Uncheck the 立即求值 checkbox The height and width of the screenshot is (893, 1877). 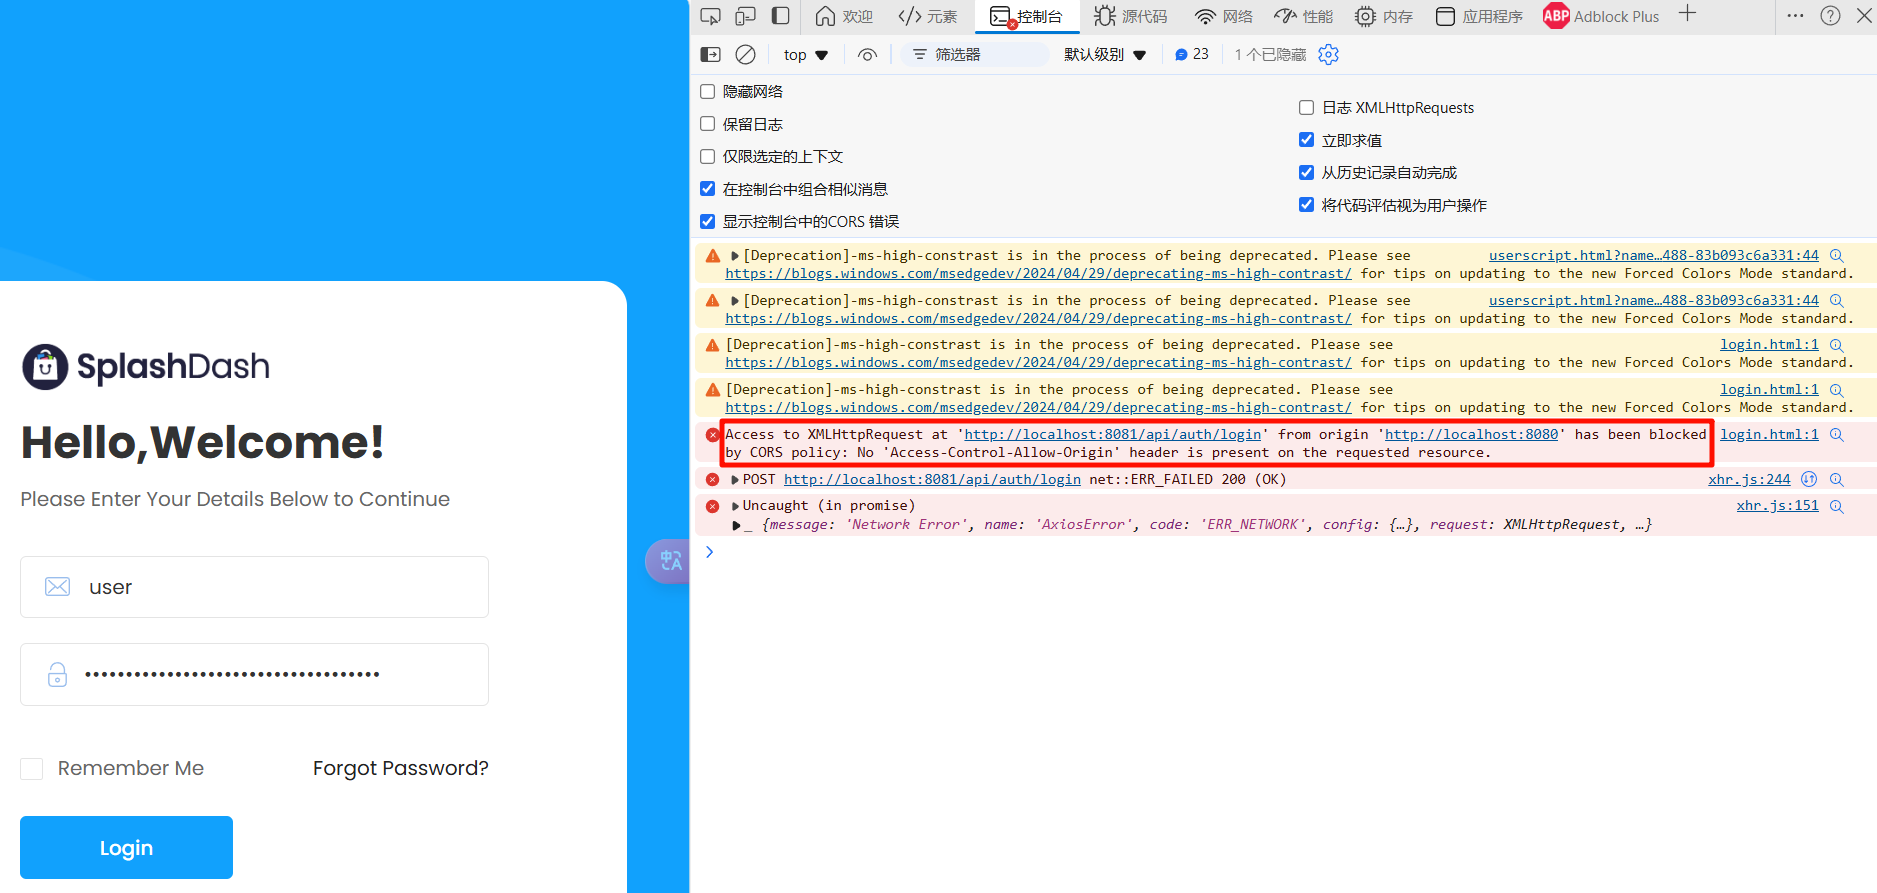1306,140
